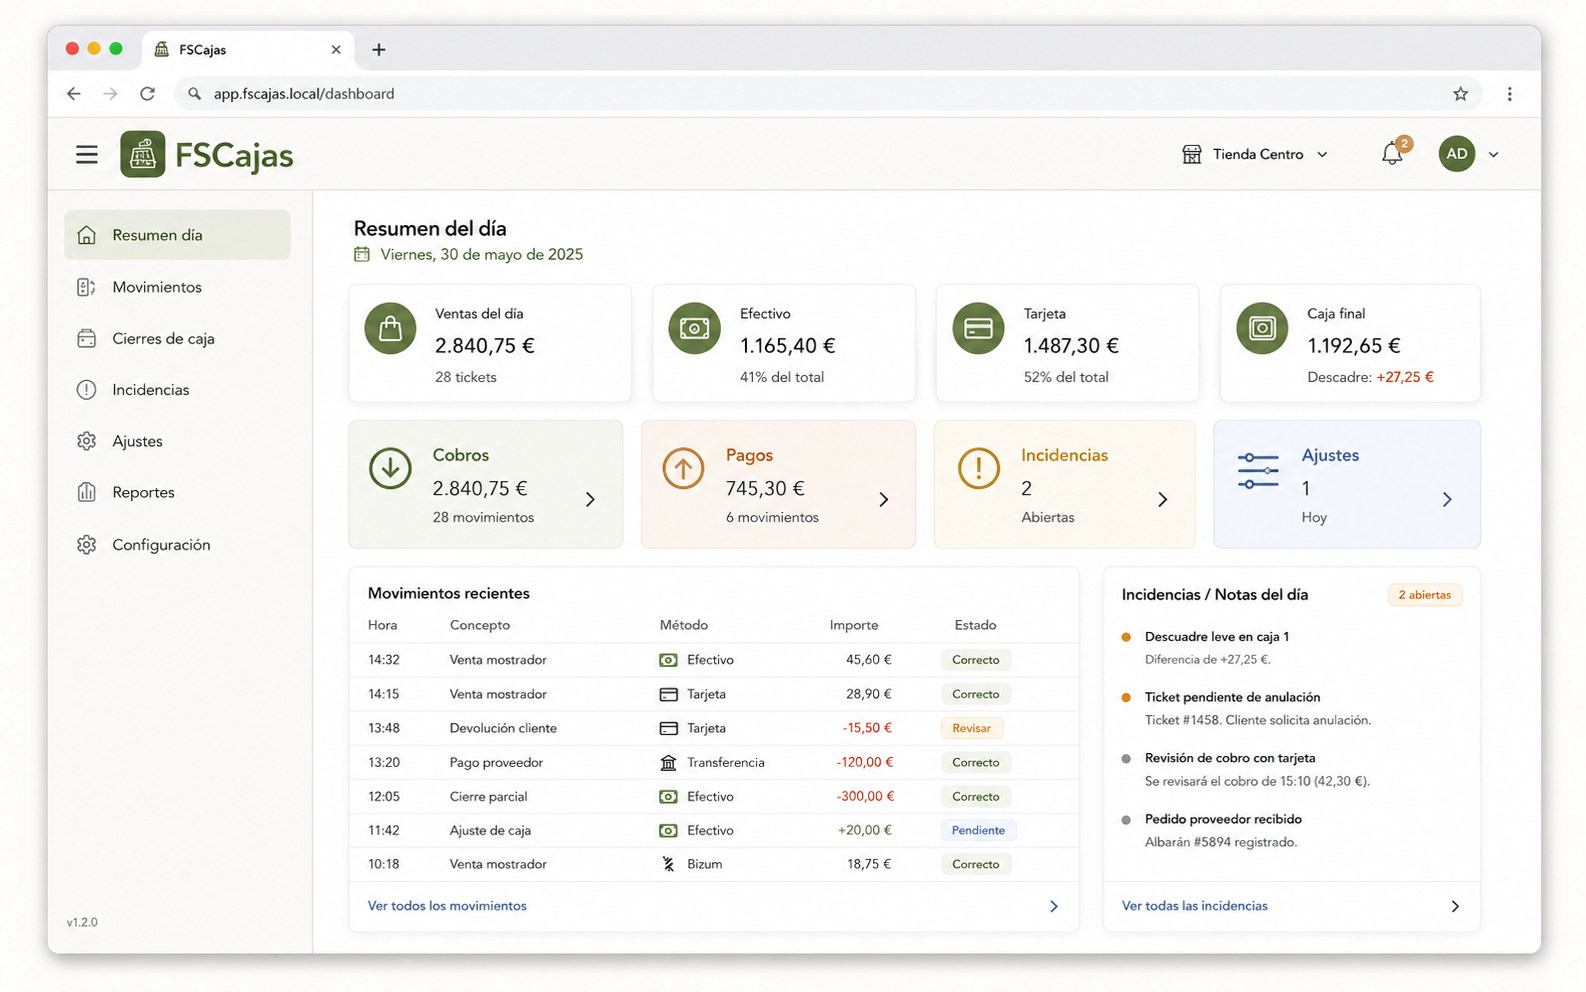The height and width of the screenshot is (992, 1586).
Task: Click the -300,00 € amount
Action: click(x=865, y=796)
